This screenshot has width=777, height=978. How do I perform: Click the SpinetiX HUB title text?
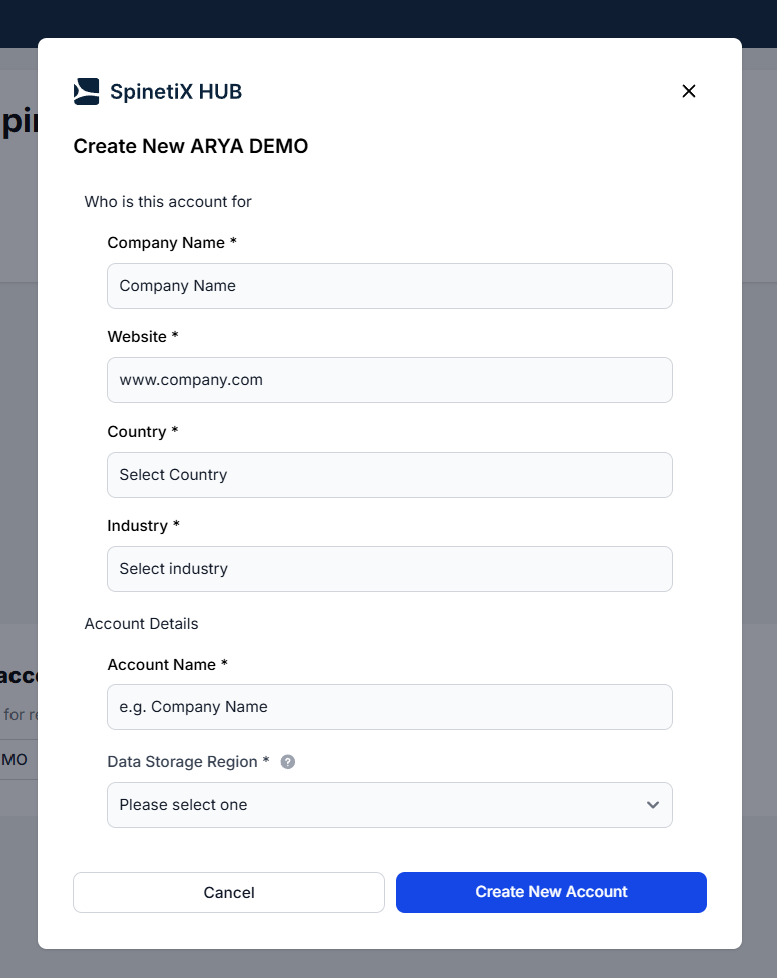[x=176, y=92]
